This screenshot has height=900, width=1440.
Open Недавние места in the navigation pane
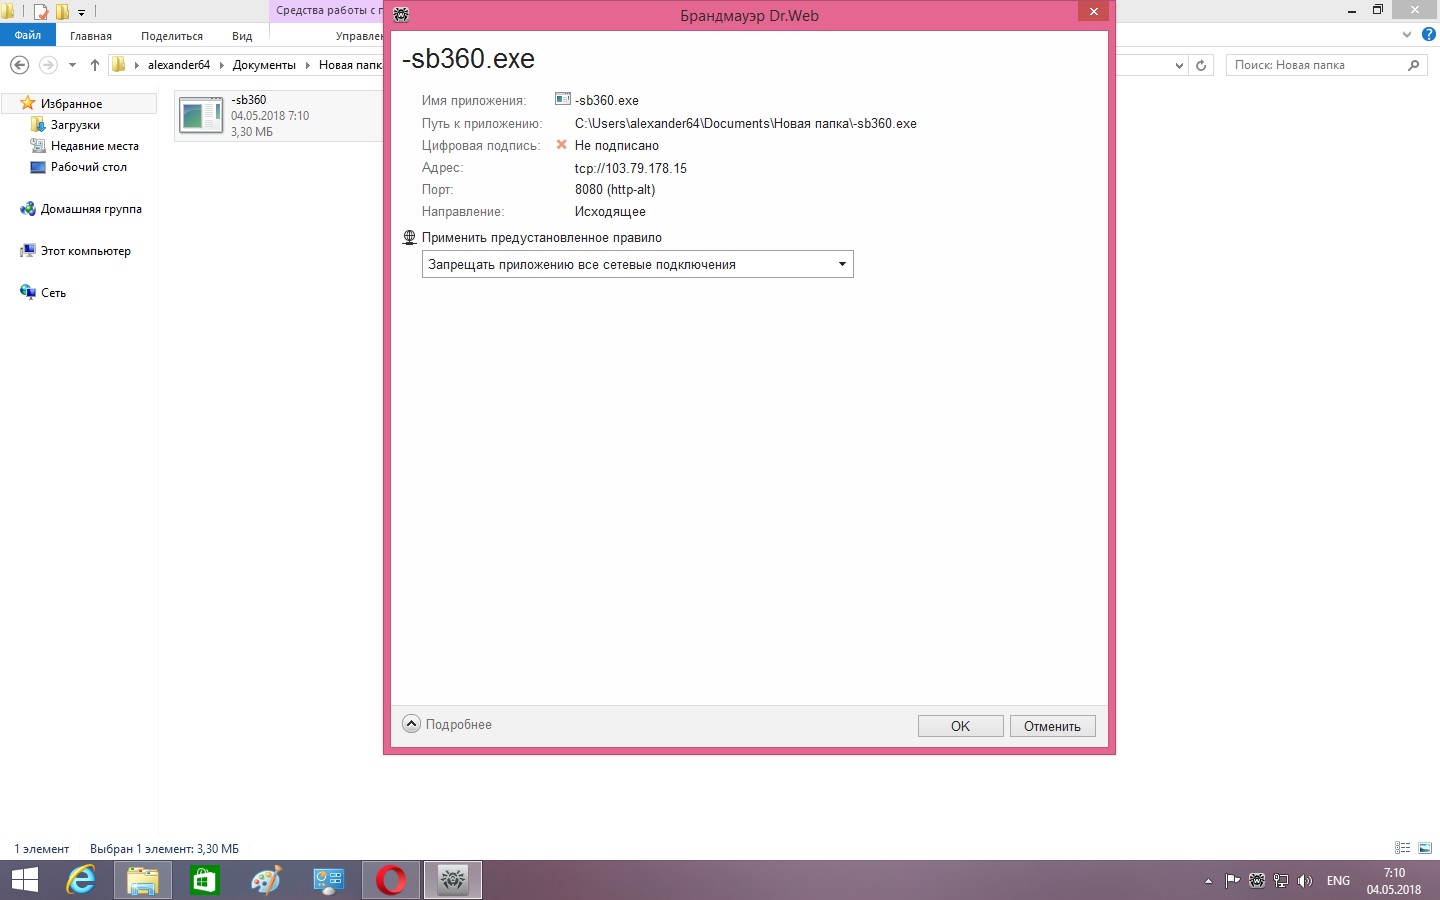(x=94, y=146)
